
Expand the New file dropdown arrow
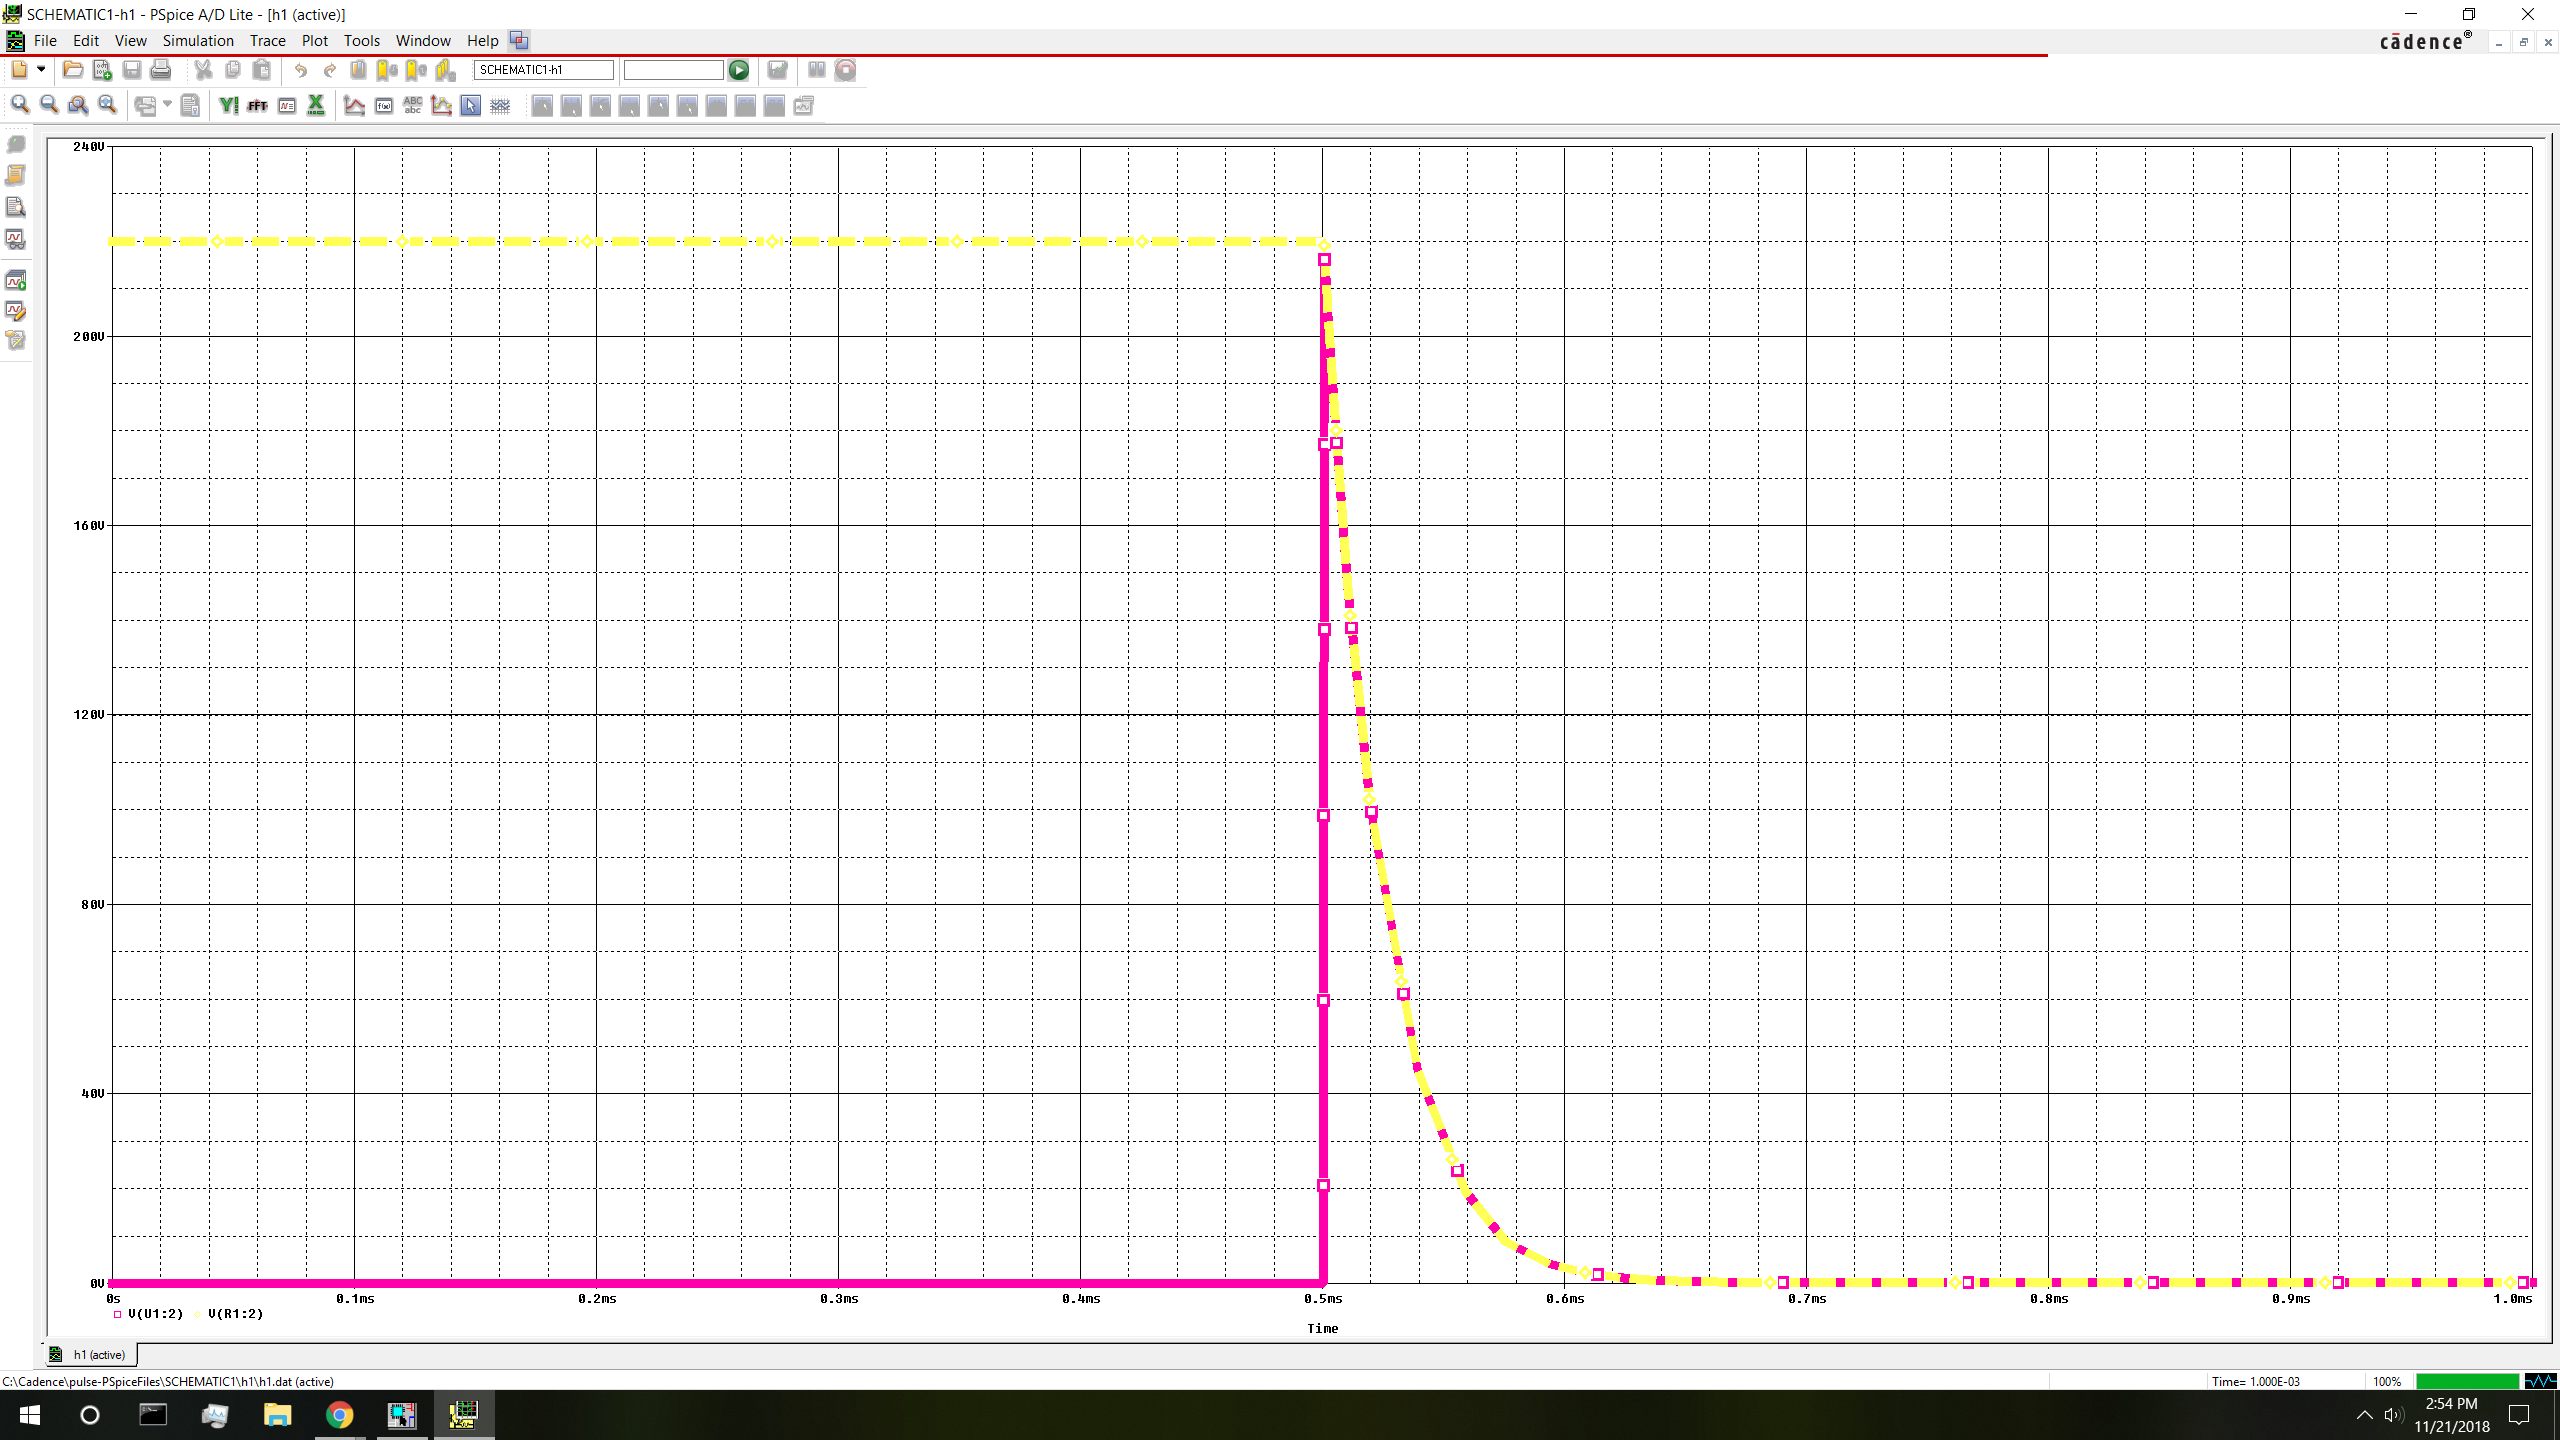click(x=41, y=70)
